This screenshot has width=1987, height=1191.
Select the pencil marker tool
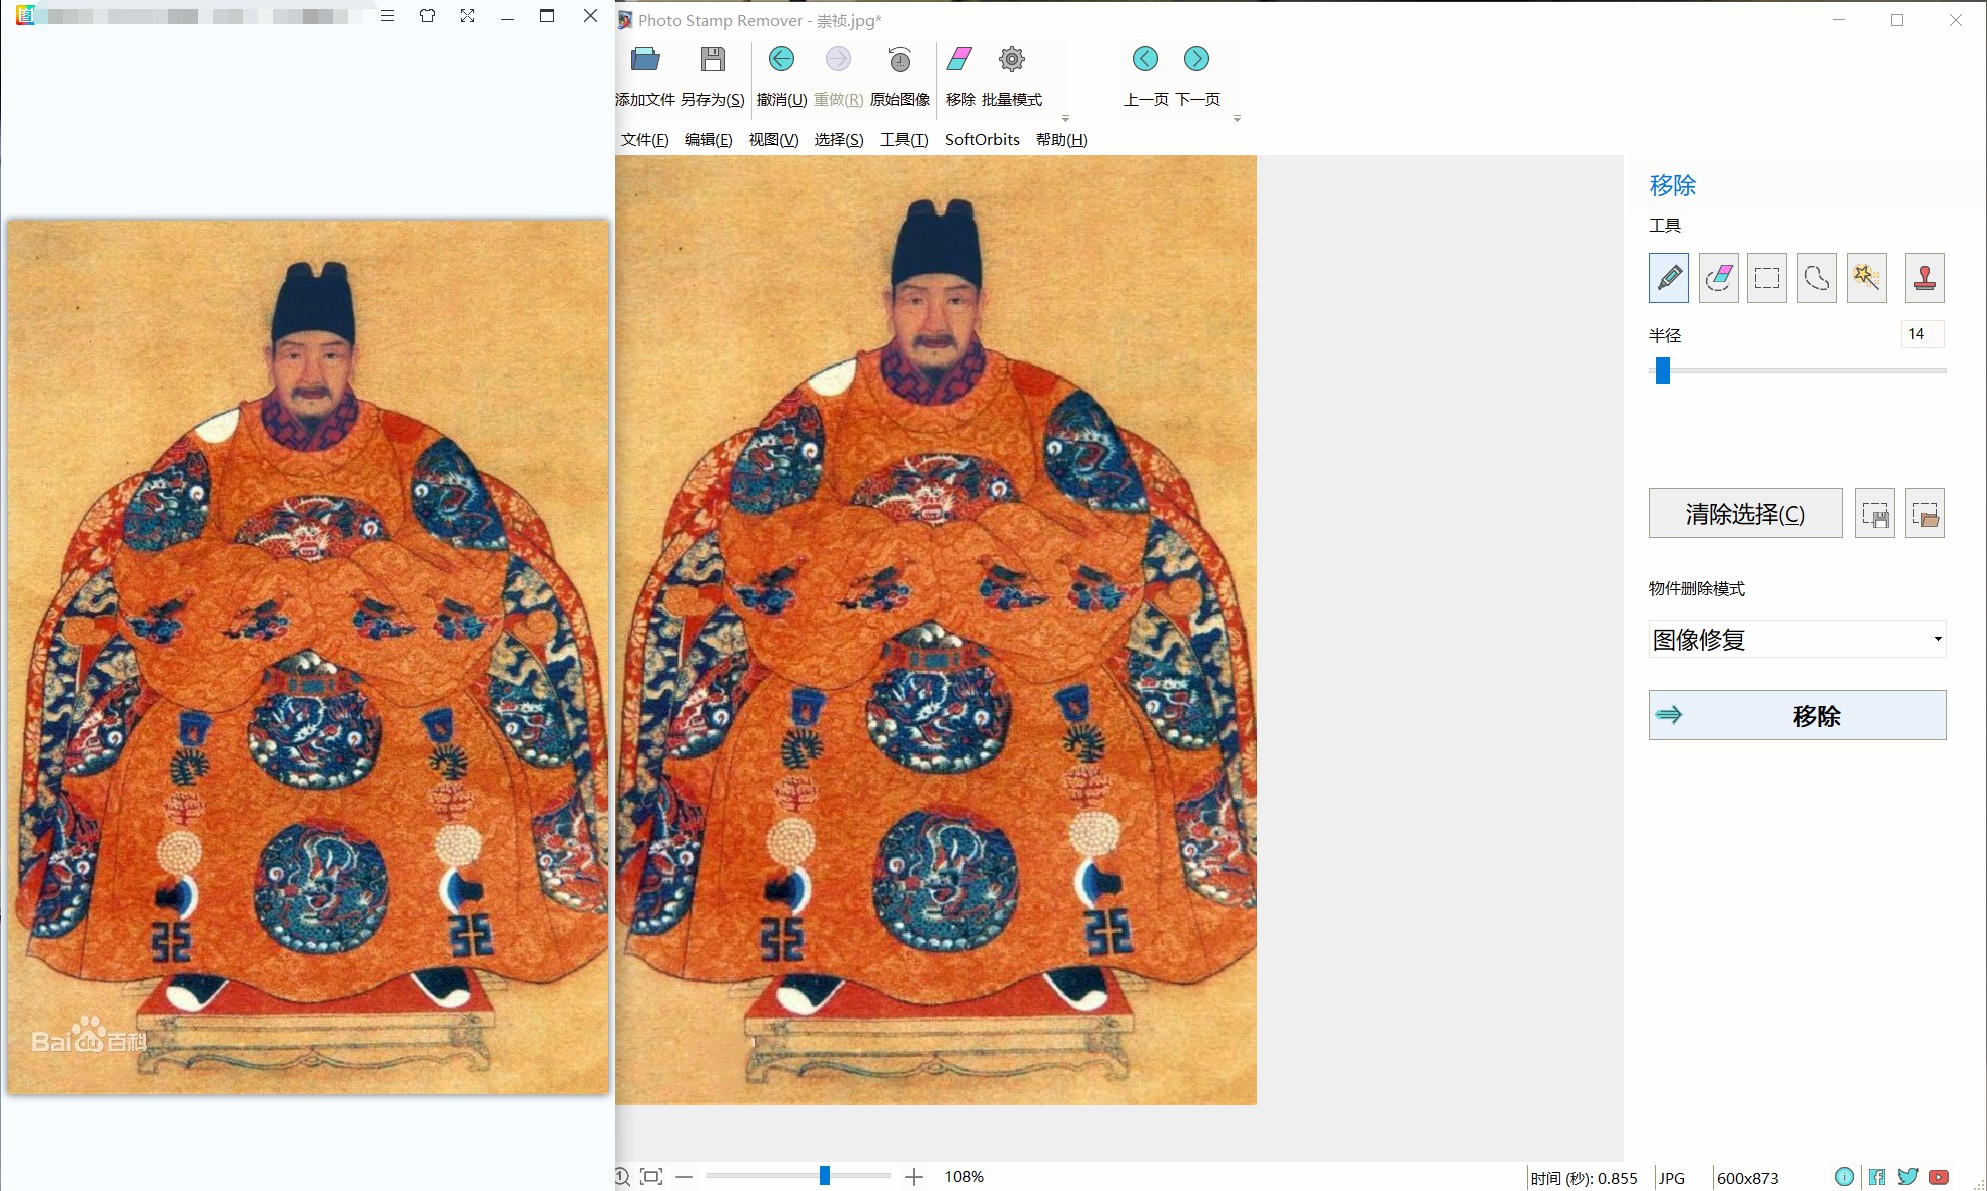point(1669,278)
